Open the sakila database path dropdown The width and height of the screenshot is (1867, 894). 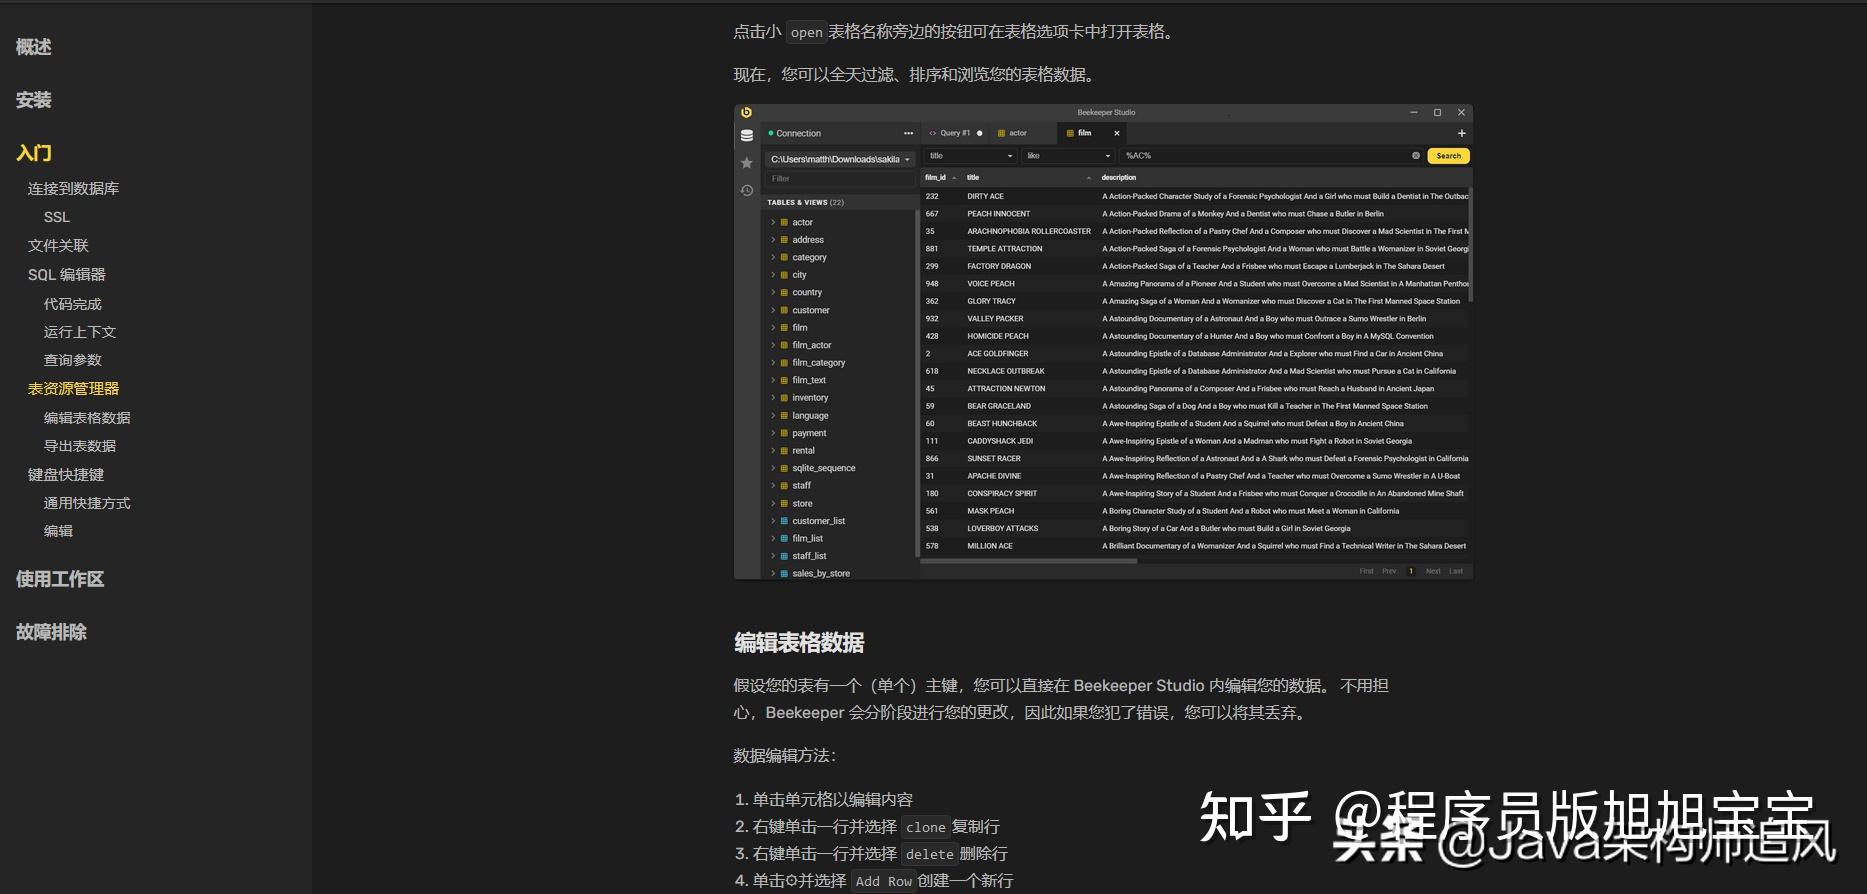pyautogui.click(x=840, y=159)
